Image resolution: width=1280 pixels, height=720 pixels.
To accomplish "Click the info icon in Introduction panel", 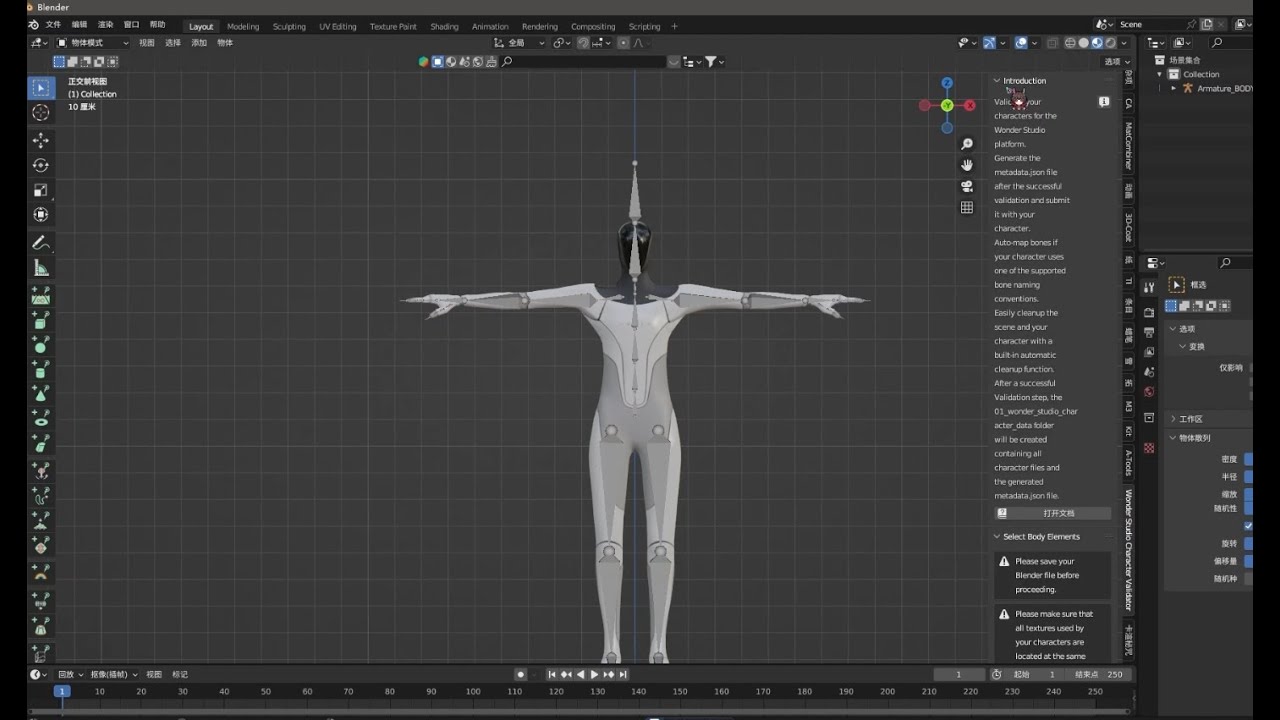I will coord(1104,102).
